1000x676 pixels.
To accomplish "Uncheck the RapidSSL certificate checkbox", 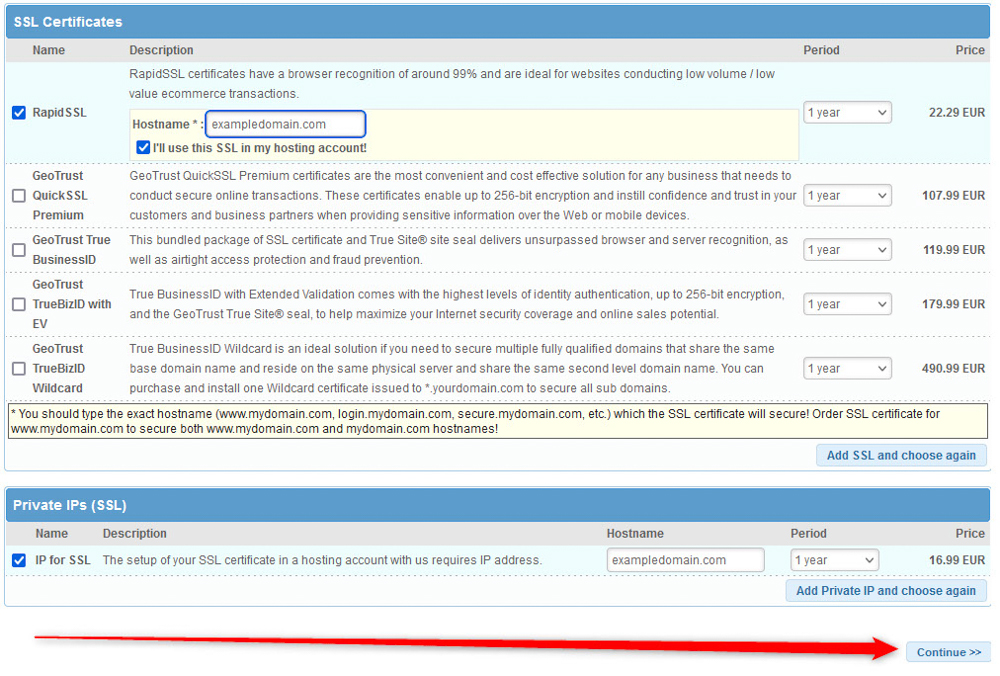I will (x=18, y=112).
